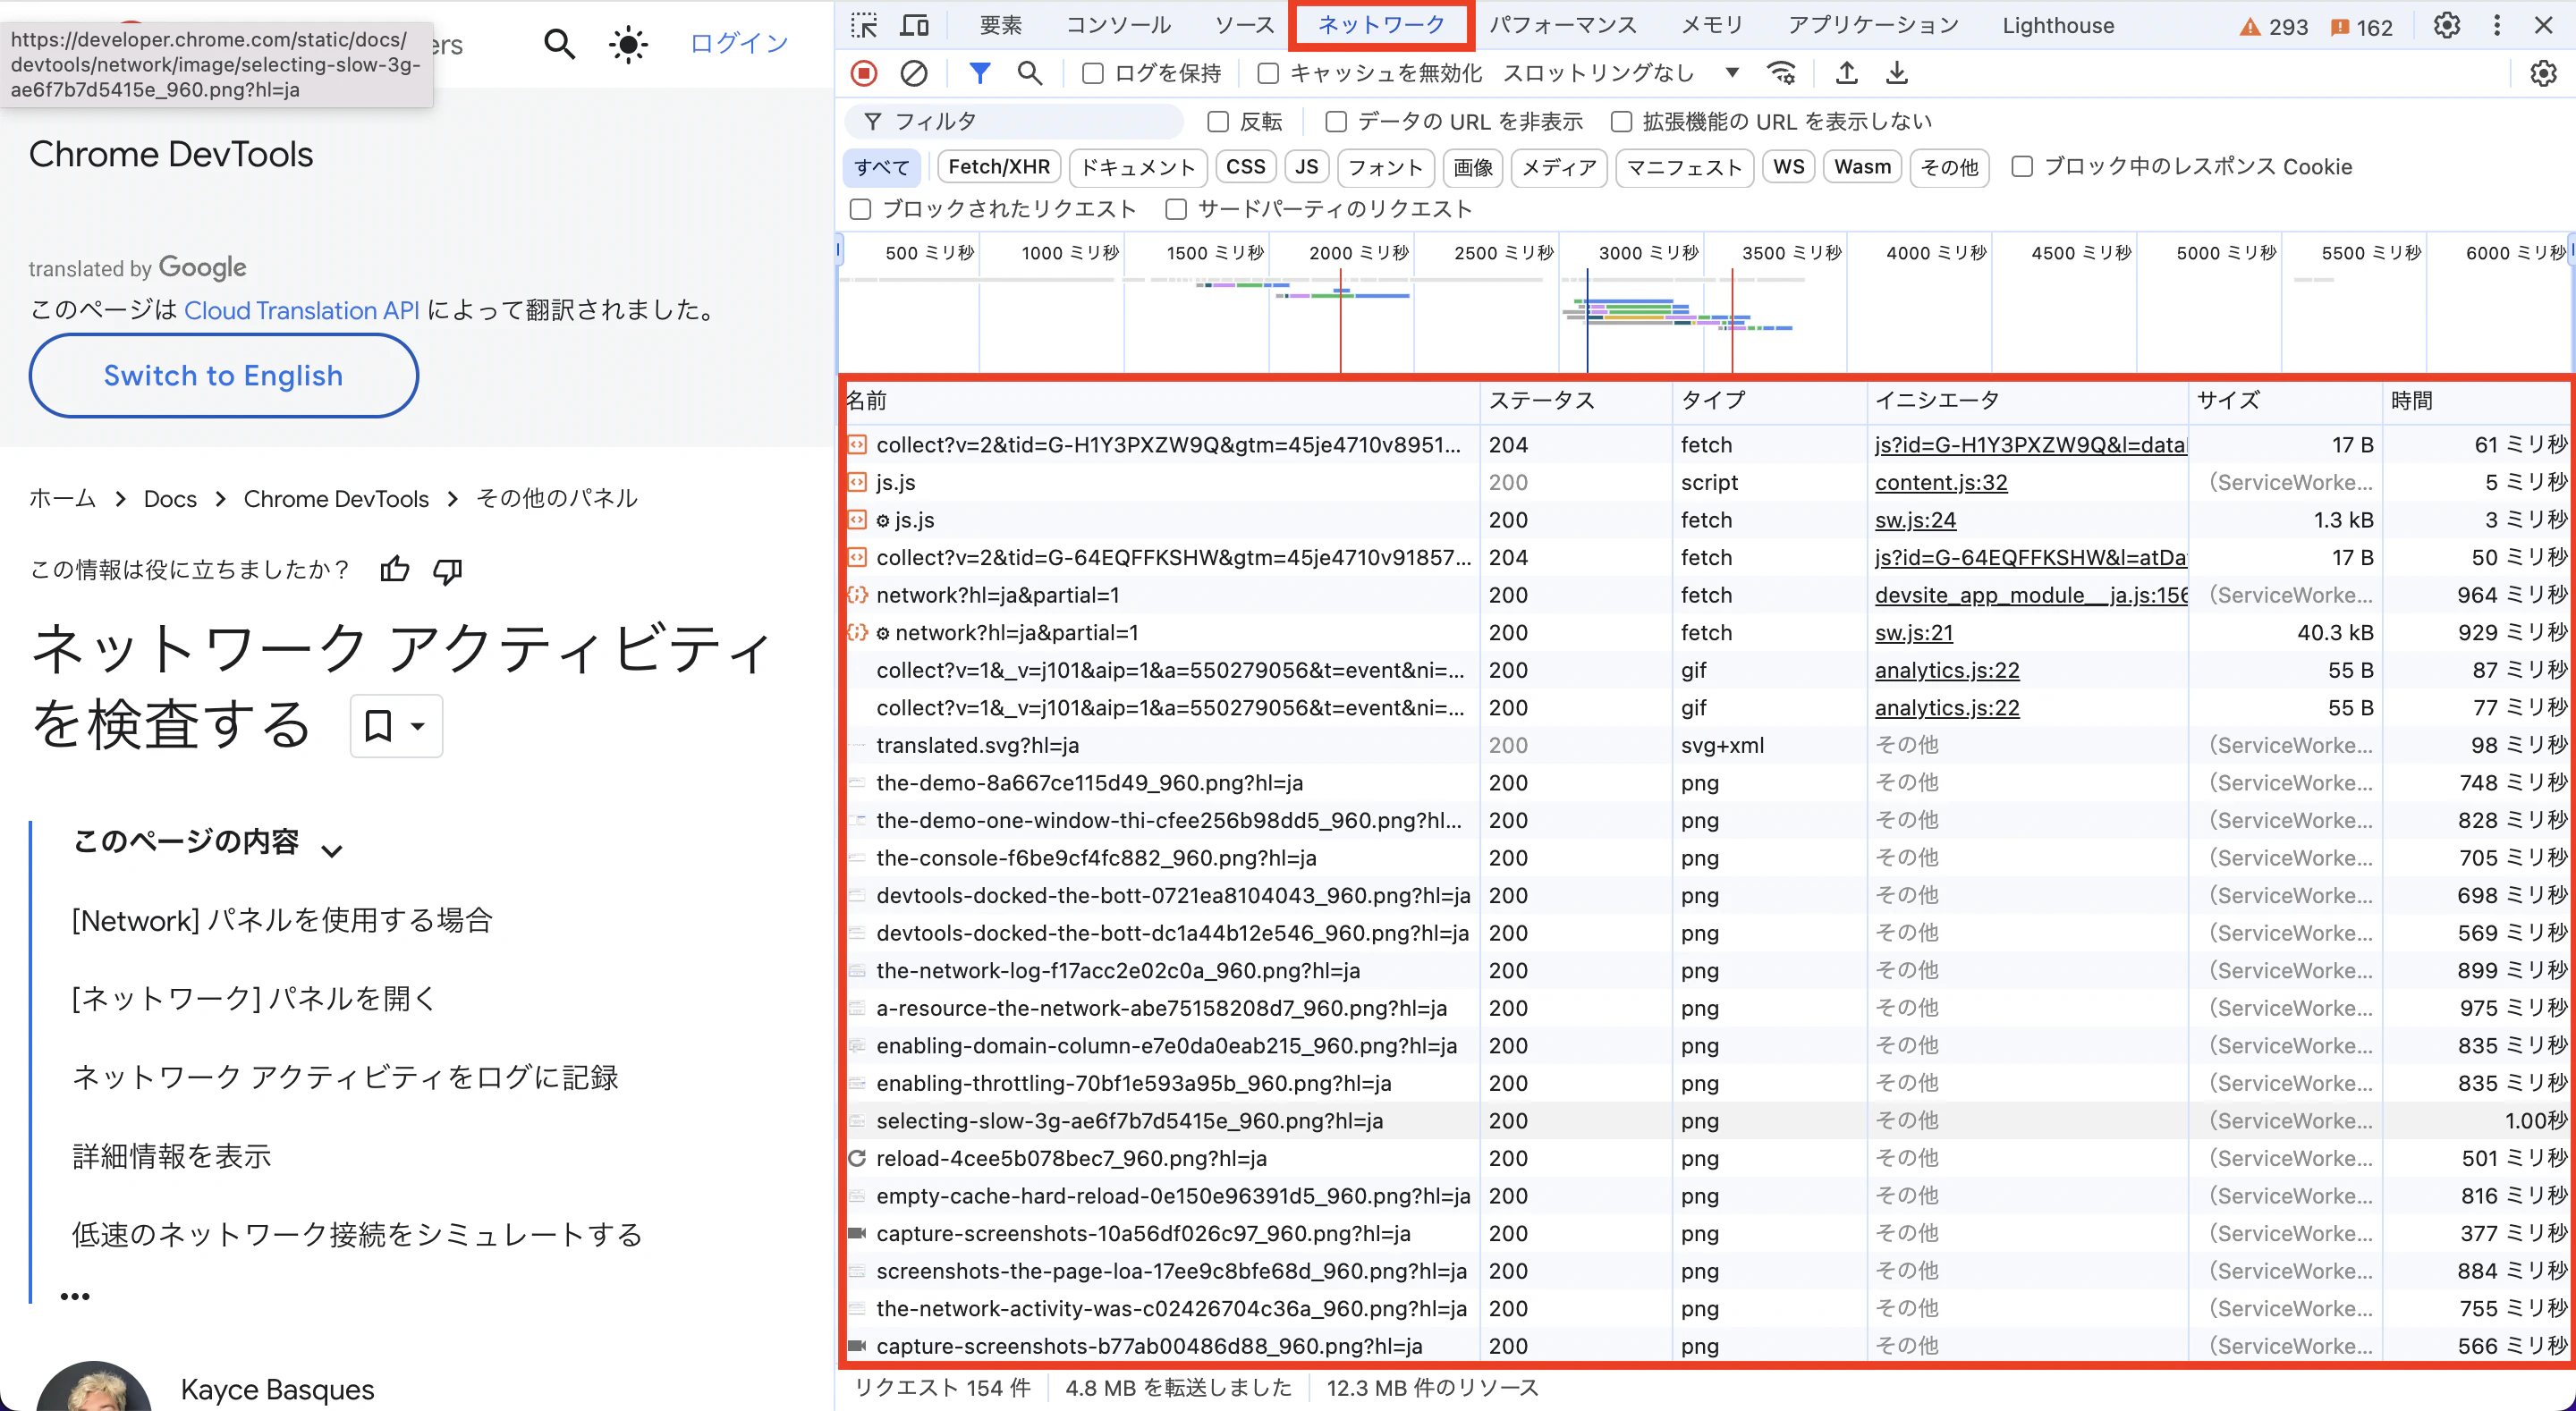This screenshot has height=1411, width=2576.
Task: Check 拡張機能の URL を表示しない checkbox
Action: pos(1621,122)
